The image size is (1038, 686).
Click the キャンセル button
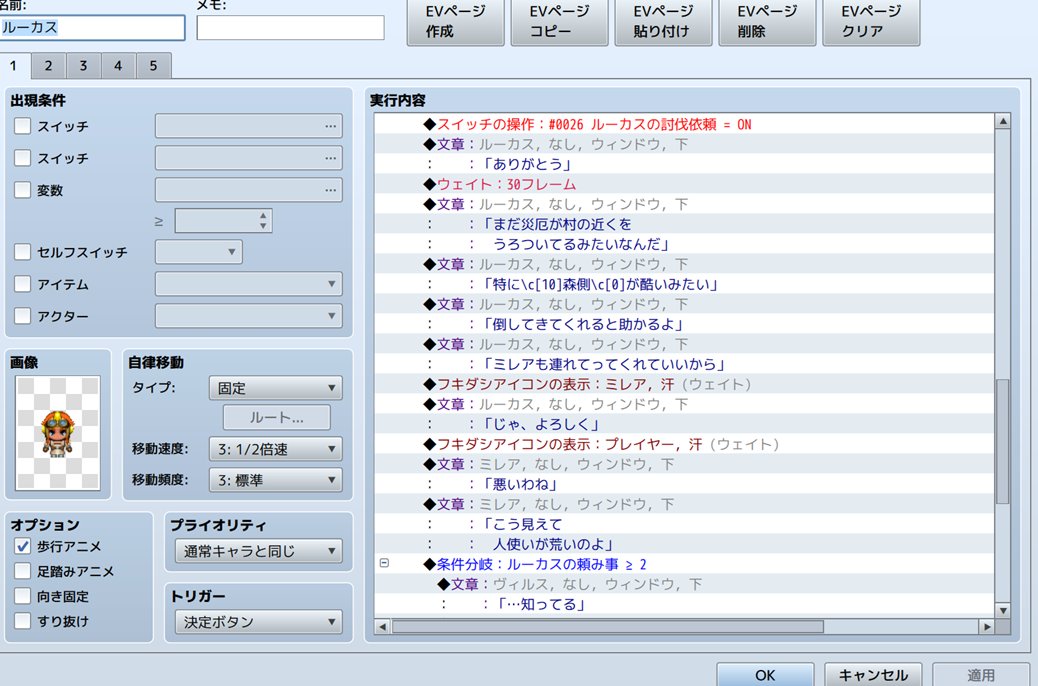click(x=873, y=674)
